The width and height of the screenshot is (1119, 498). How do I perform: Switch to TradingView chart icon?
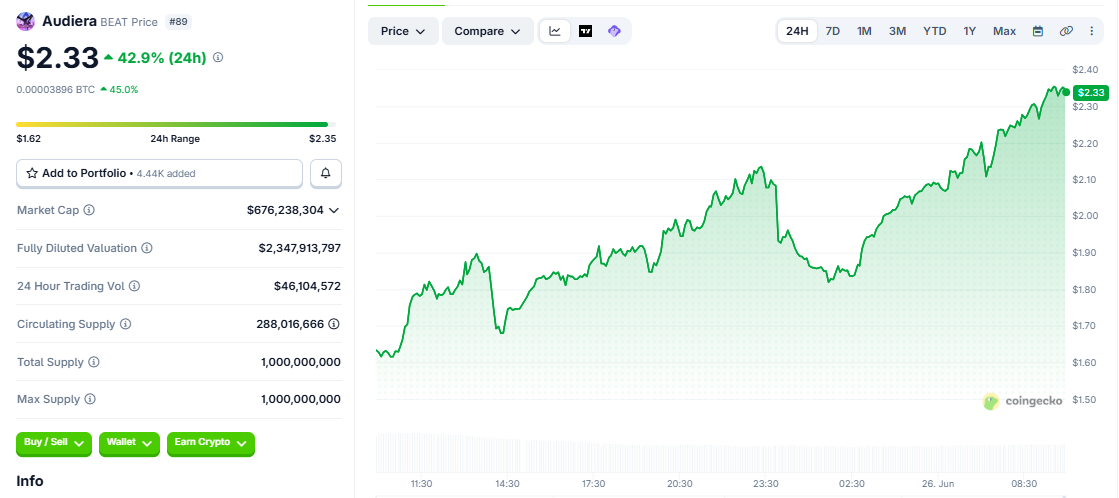point(585,31)
